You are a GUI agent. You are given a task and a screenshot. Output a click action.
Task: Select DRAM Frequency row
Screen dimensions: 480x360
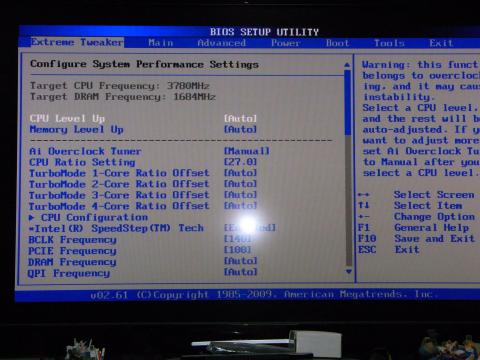pos(72,262)
